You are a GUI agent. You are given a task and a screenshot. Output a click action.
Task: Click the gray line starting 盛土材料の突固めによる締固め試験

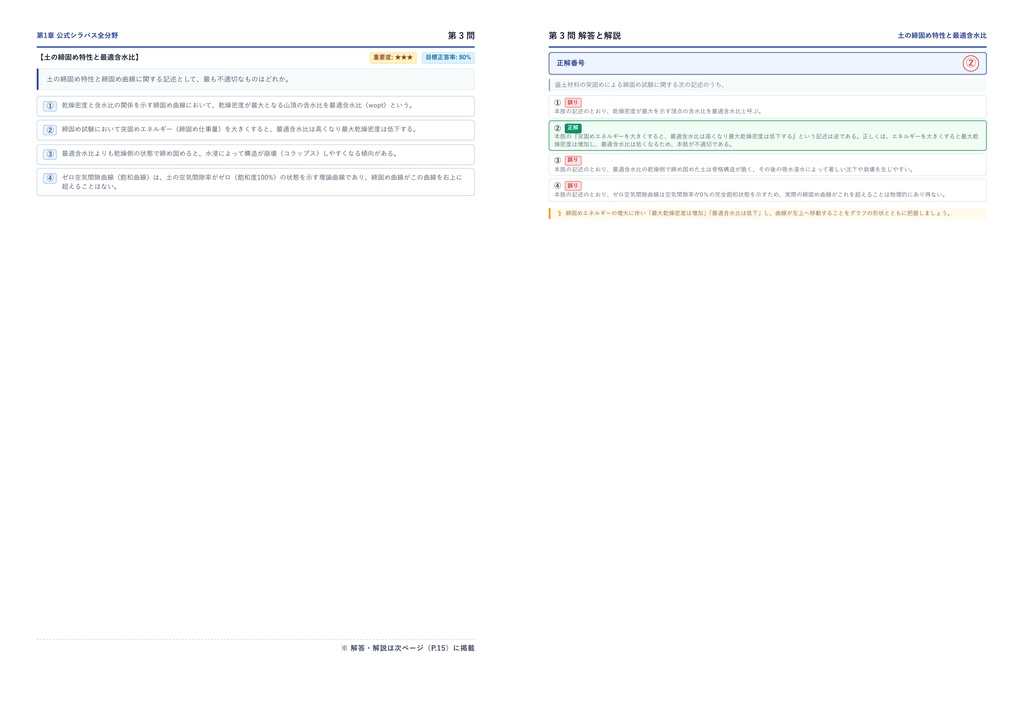pyautogui.click(x=640, y=84)
